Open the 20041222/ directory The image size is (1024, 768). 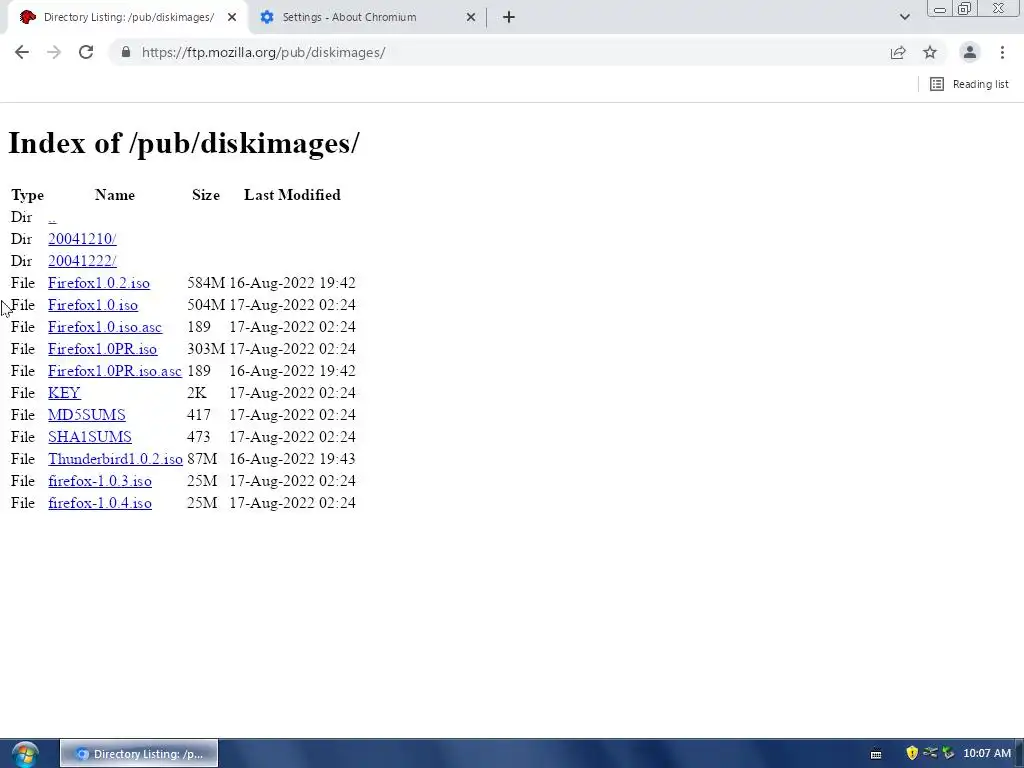(82, 261)
